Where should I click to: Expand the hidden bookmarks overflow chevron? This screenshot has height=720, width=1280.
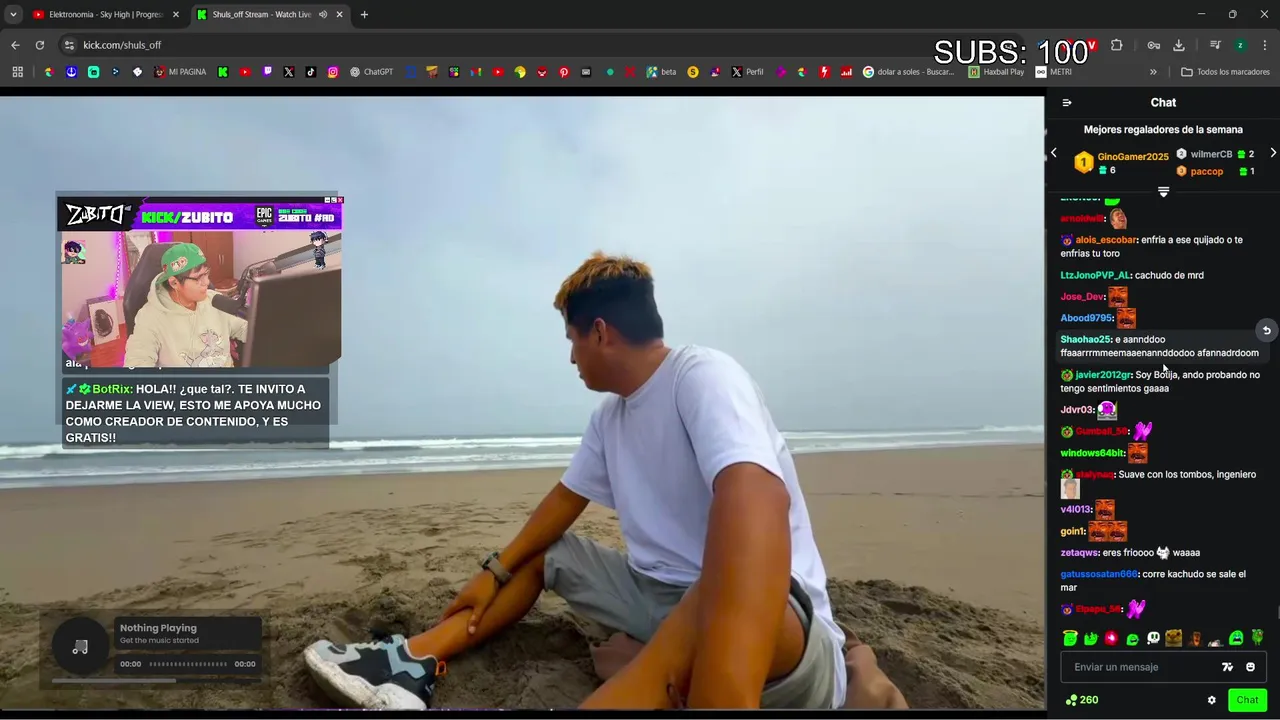click(x=1153, y=72)
